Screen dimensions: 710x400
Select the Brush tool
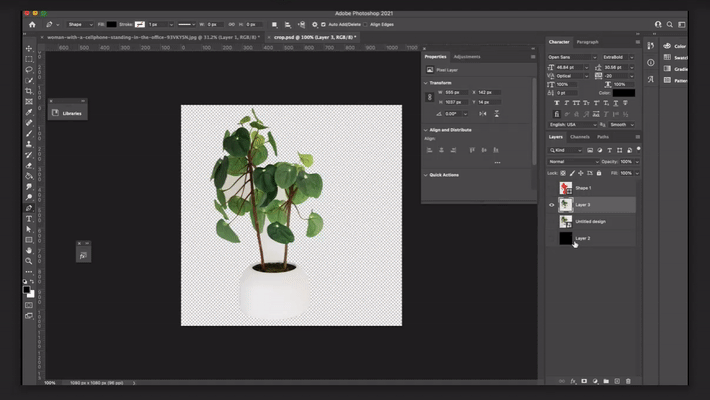click(29, 134)
